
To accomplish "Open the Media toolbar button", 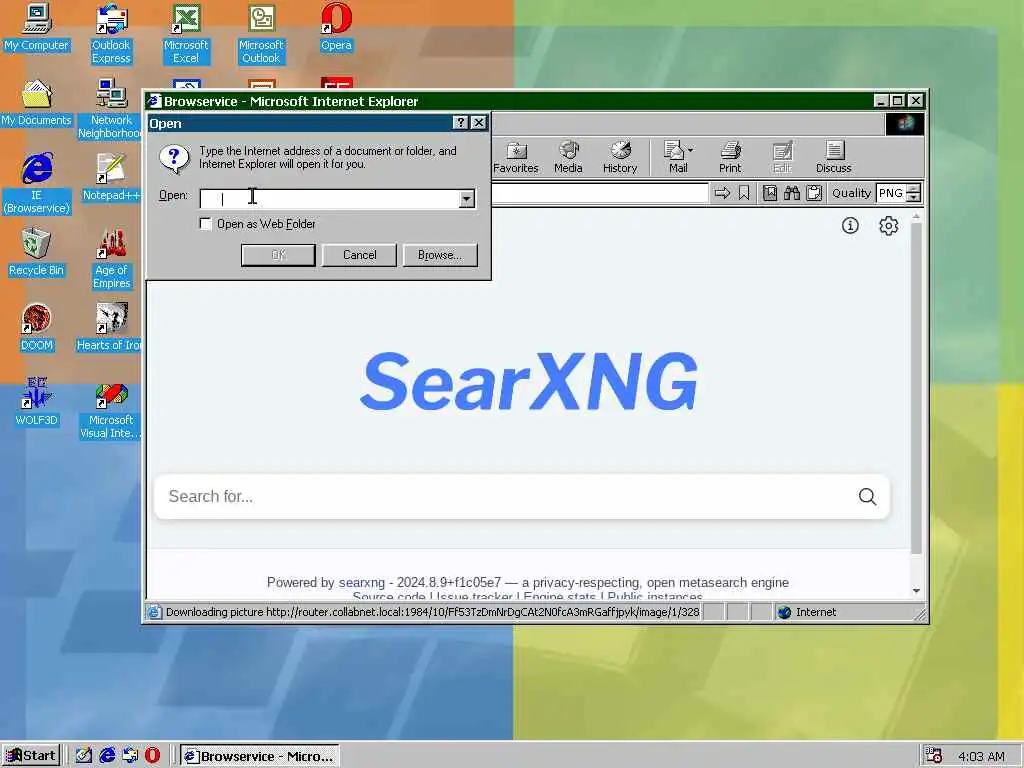I will 568,157.
